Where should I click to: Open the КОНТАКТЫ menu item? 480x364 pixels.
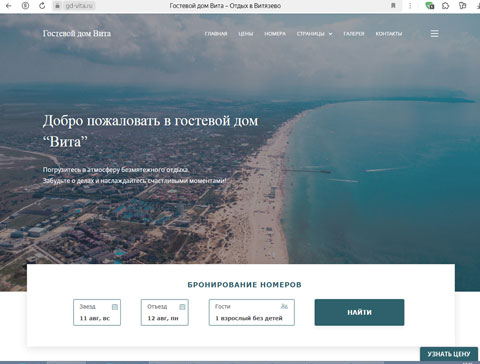pyautogui.click(x=389, y=34)
